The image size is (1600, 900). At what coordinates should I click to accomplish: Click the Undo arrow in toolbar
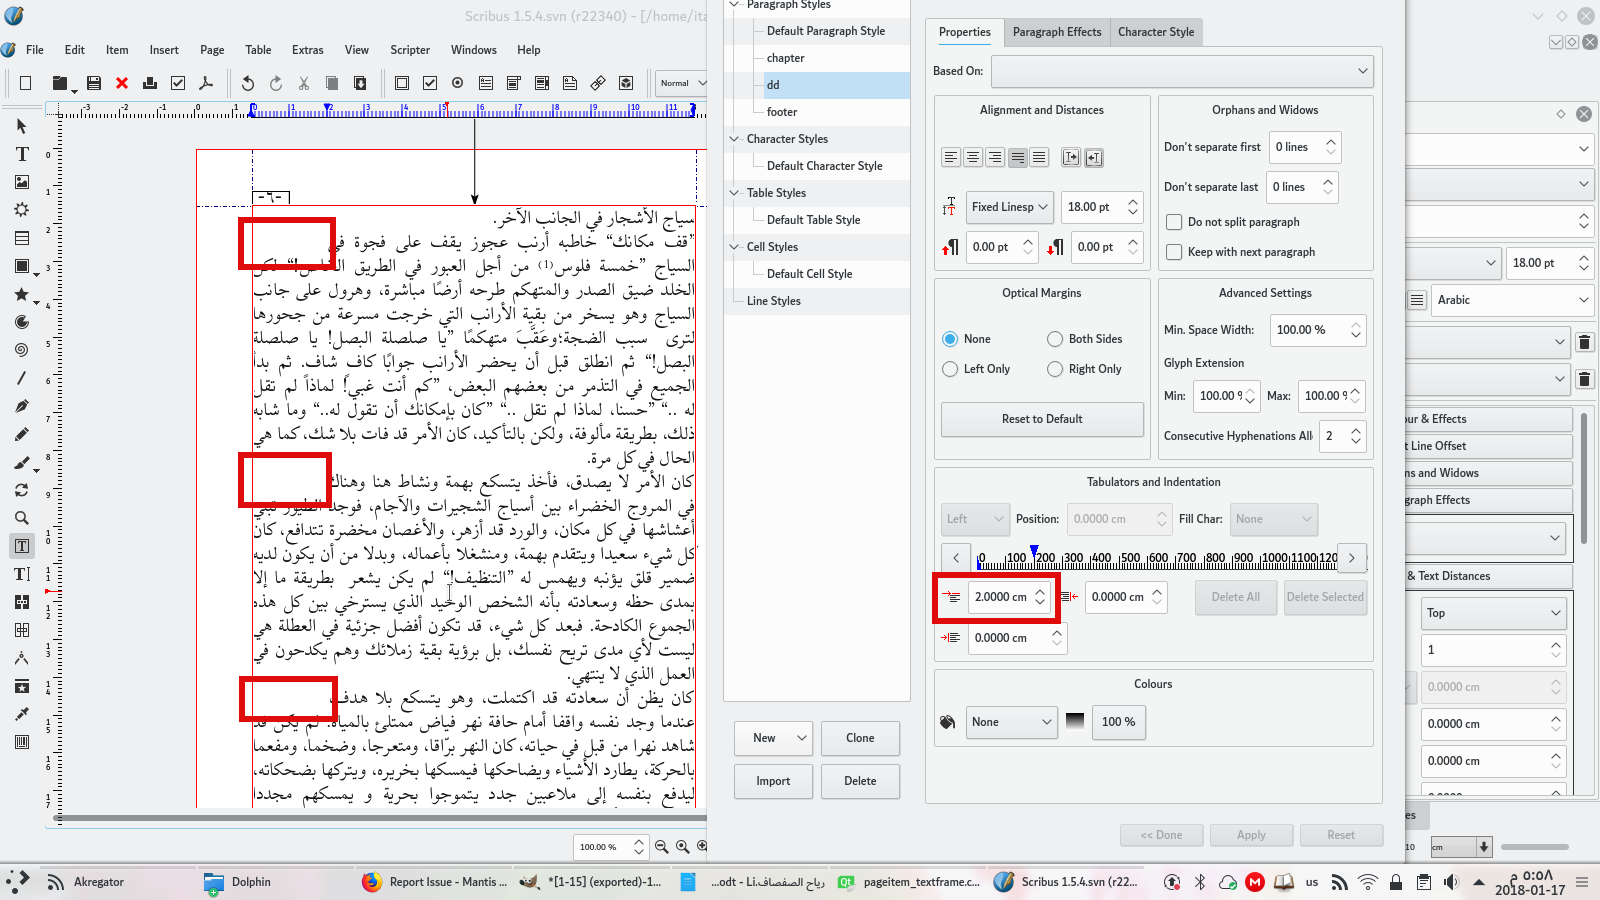[248, 83]
